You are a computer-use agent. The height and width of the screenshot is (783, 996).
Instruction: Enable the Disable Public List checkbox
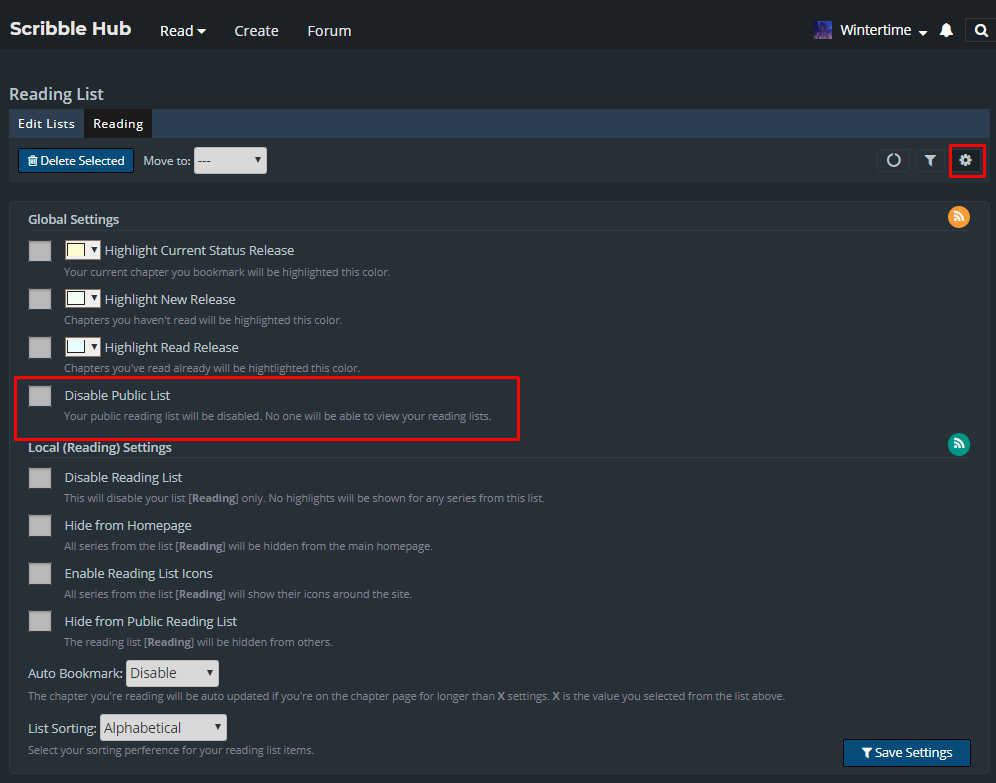pos(40,396)
